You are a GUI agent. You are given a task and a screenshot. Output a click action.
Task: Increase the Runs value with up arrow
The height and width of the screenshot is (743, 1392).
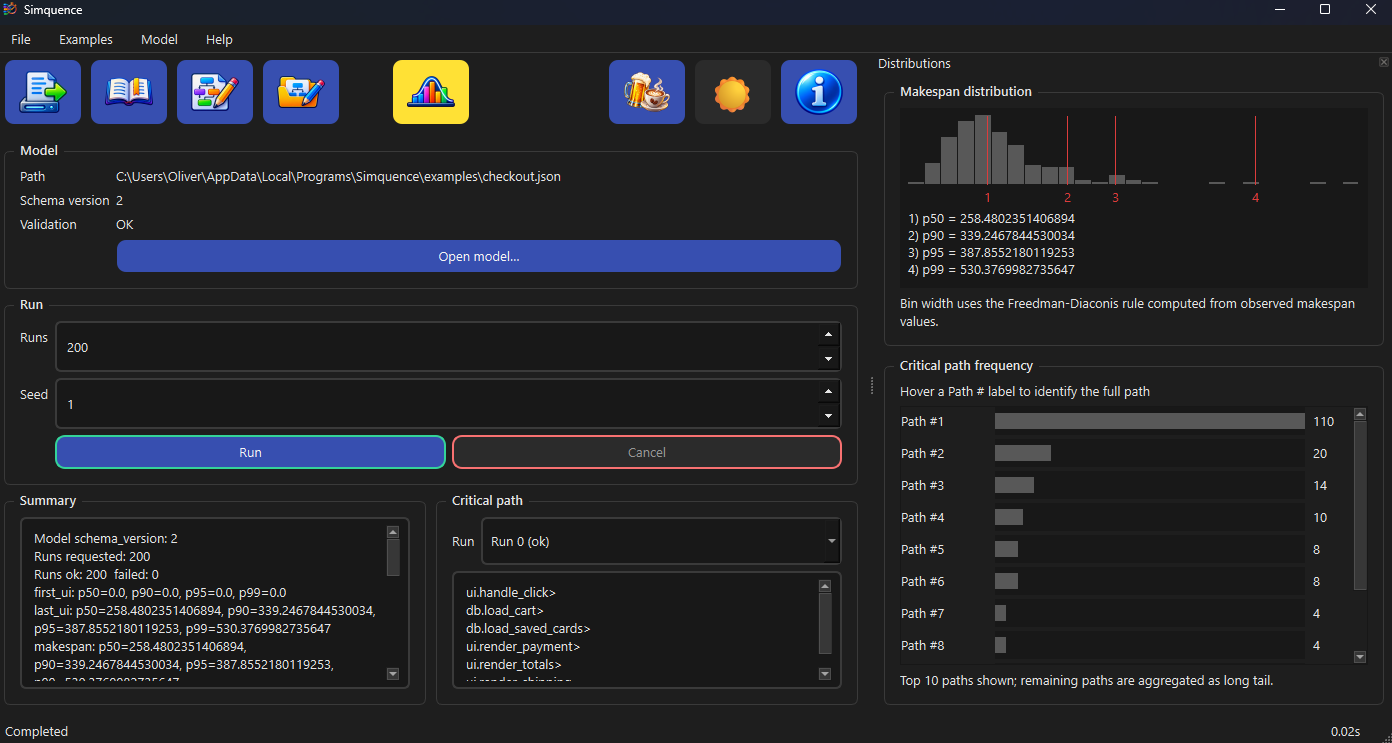828,335
